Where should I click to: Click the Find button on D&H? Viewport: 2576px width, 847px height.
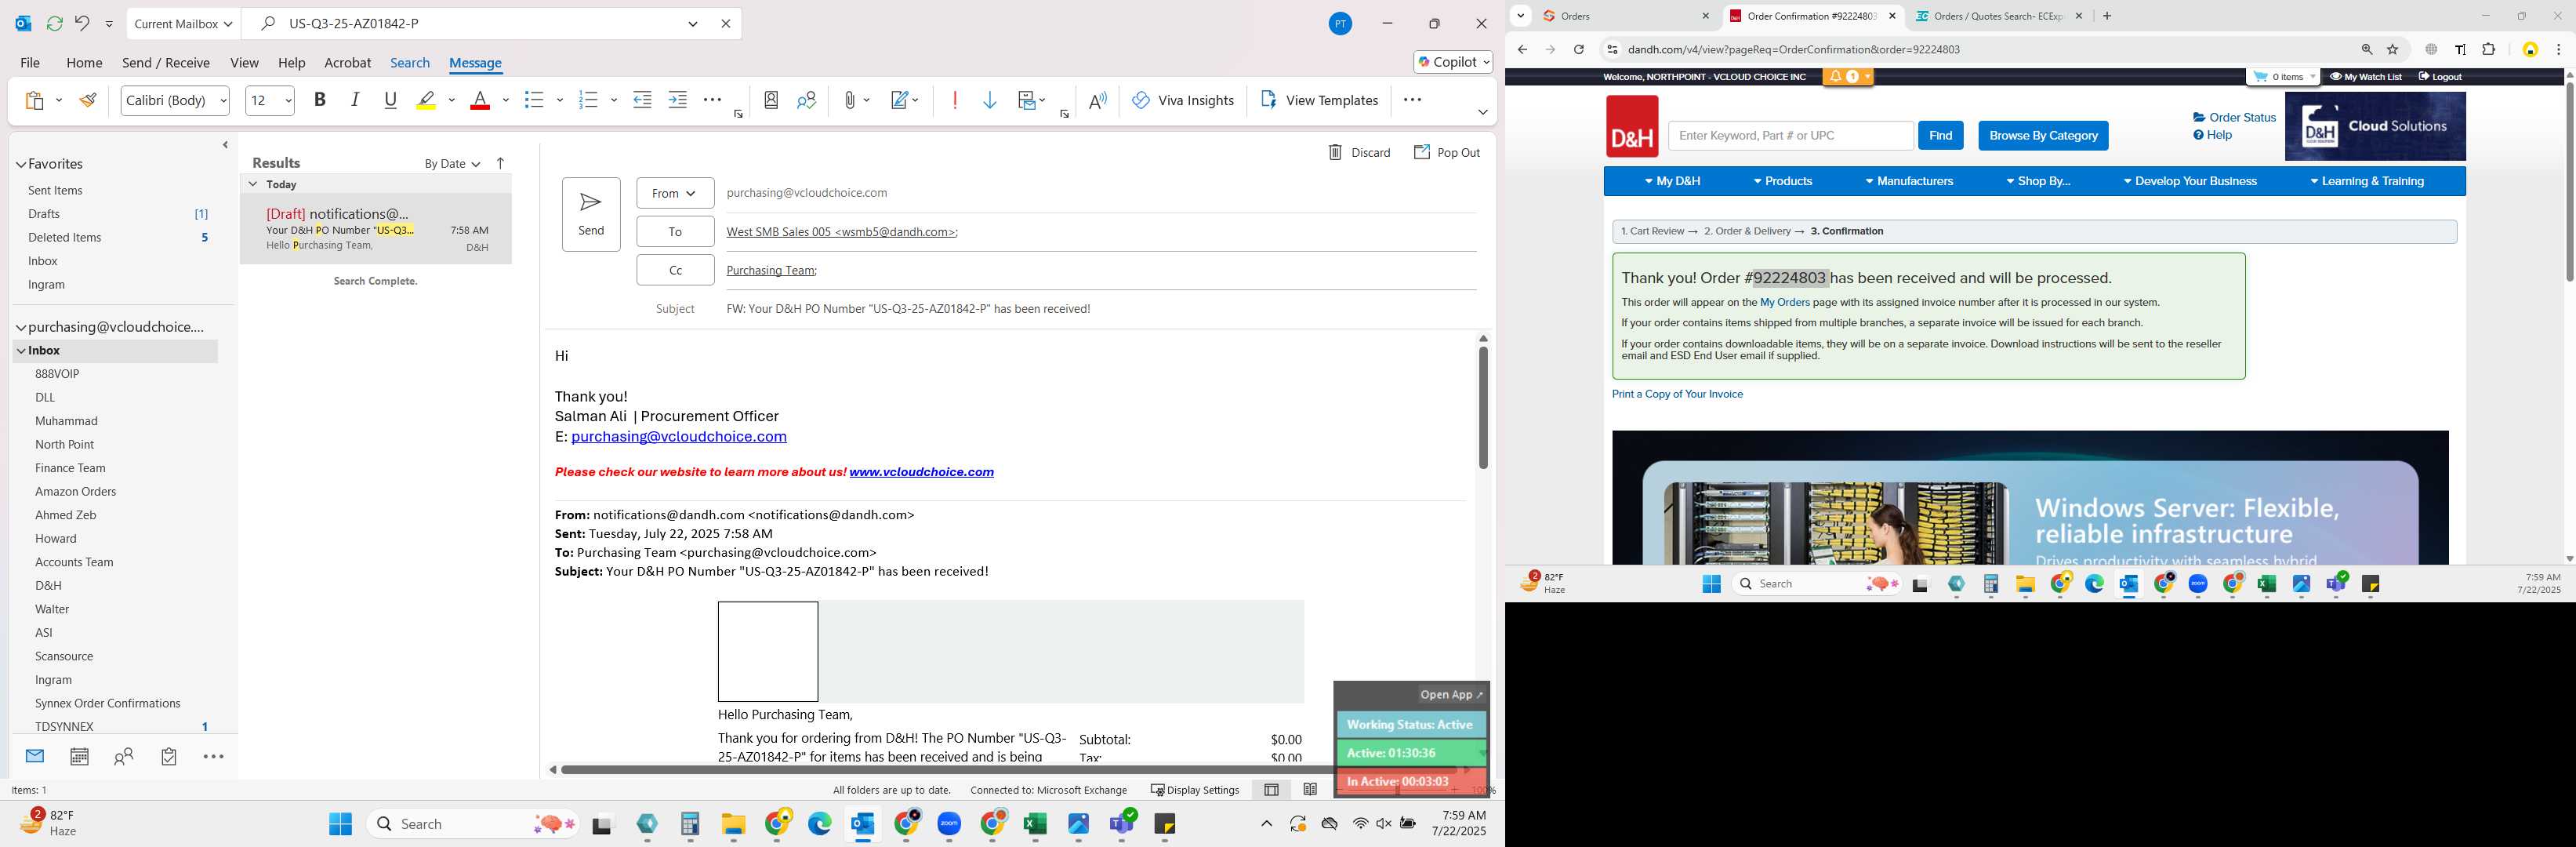[x=1940, y=135]
